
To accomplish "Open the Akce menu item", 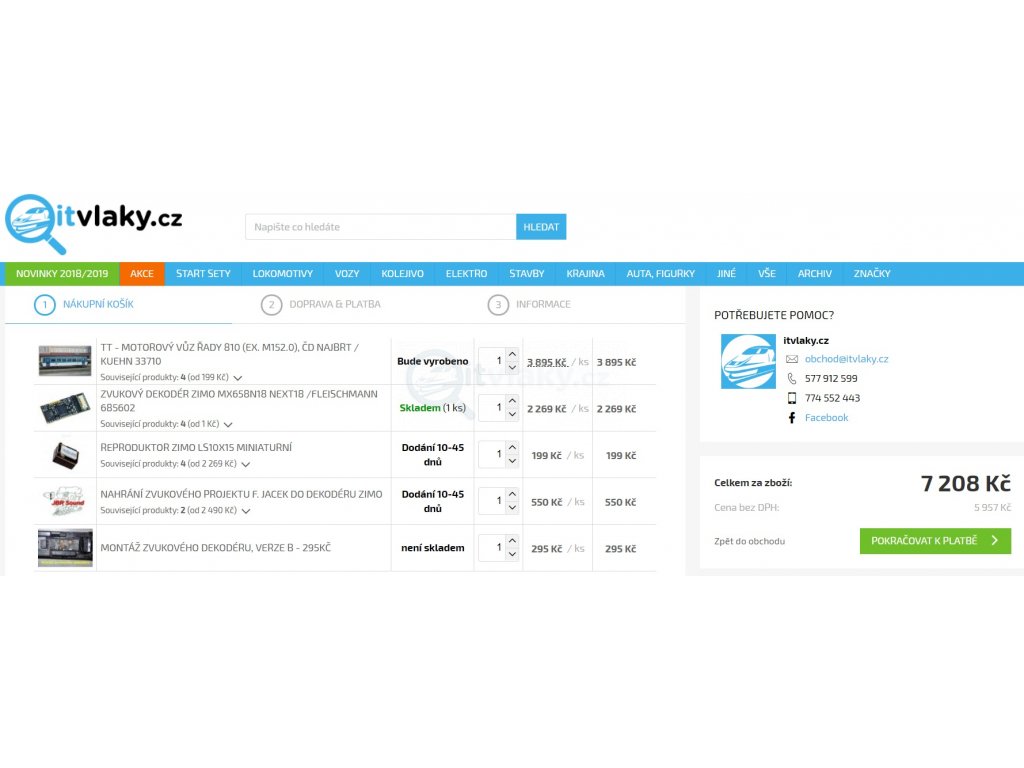I will pos(142,274).
